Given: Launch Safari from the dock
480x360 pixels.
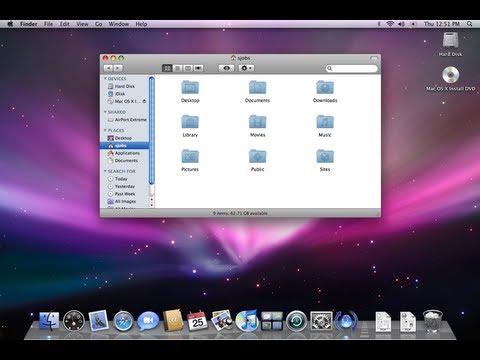Looking at the screenshot, I should (123, 321).
